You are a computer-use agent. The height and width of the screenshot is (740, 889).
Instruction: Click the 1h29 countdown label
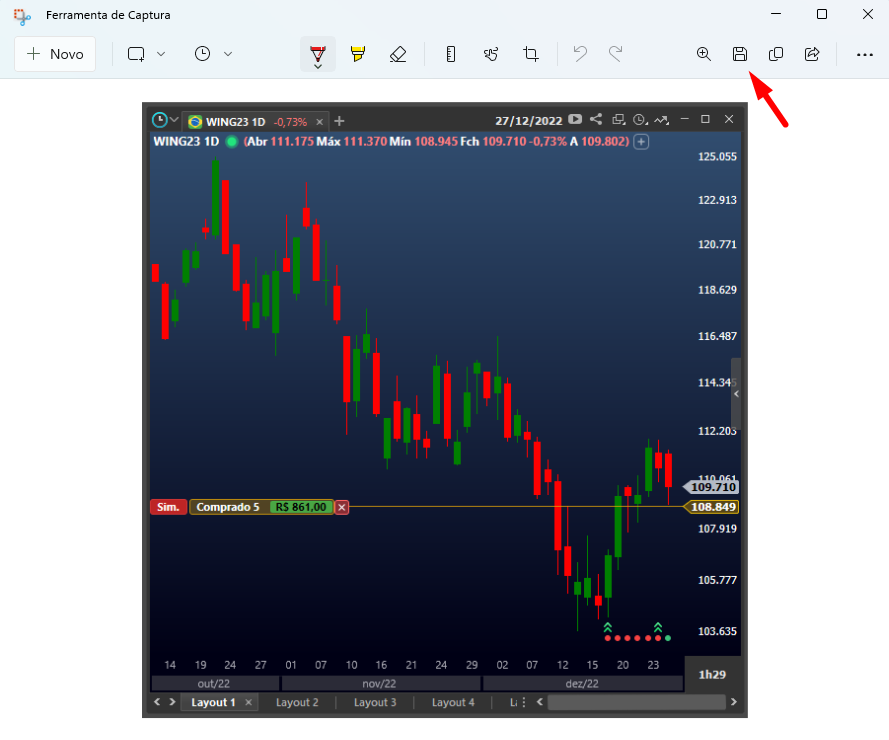click(x=712, y=675)
